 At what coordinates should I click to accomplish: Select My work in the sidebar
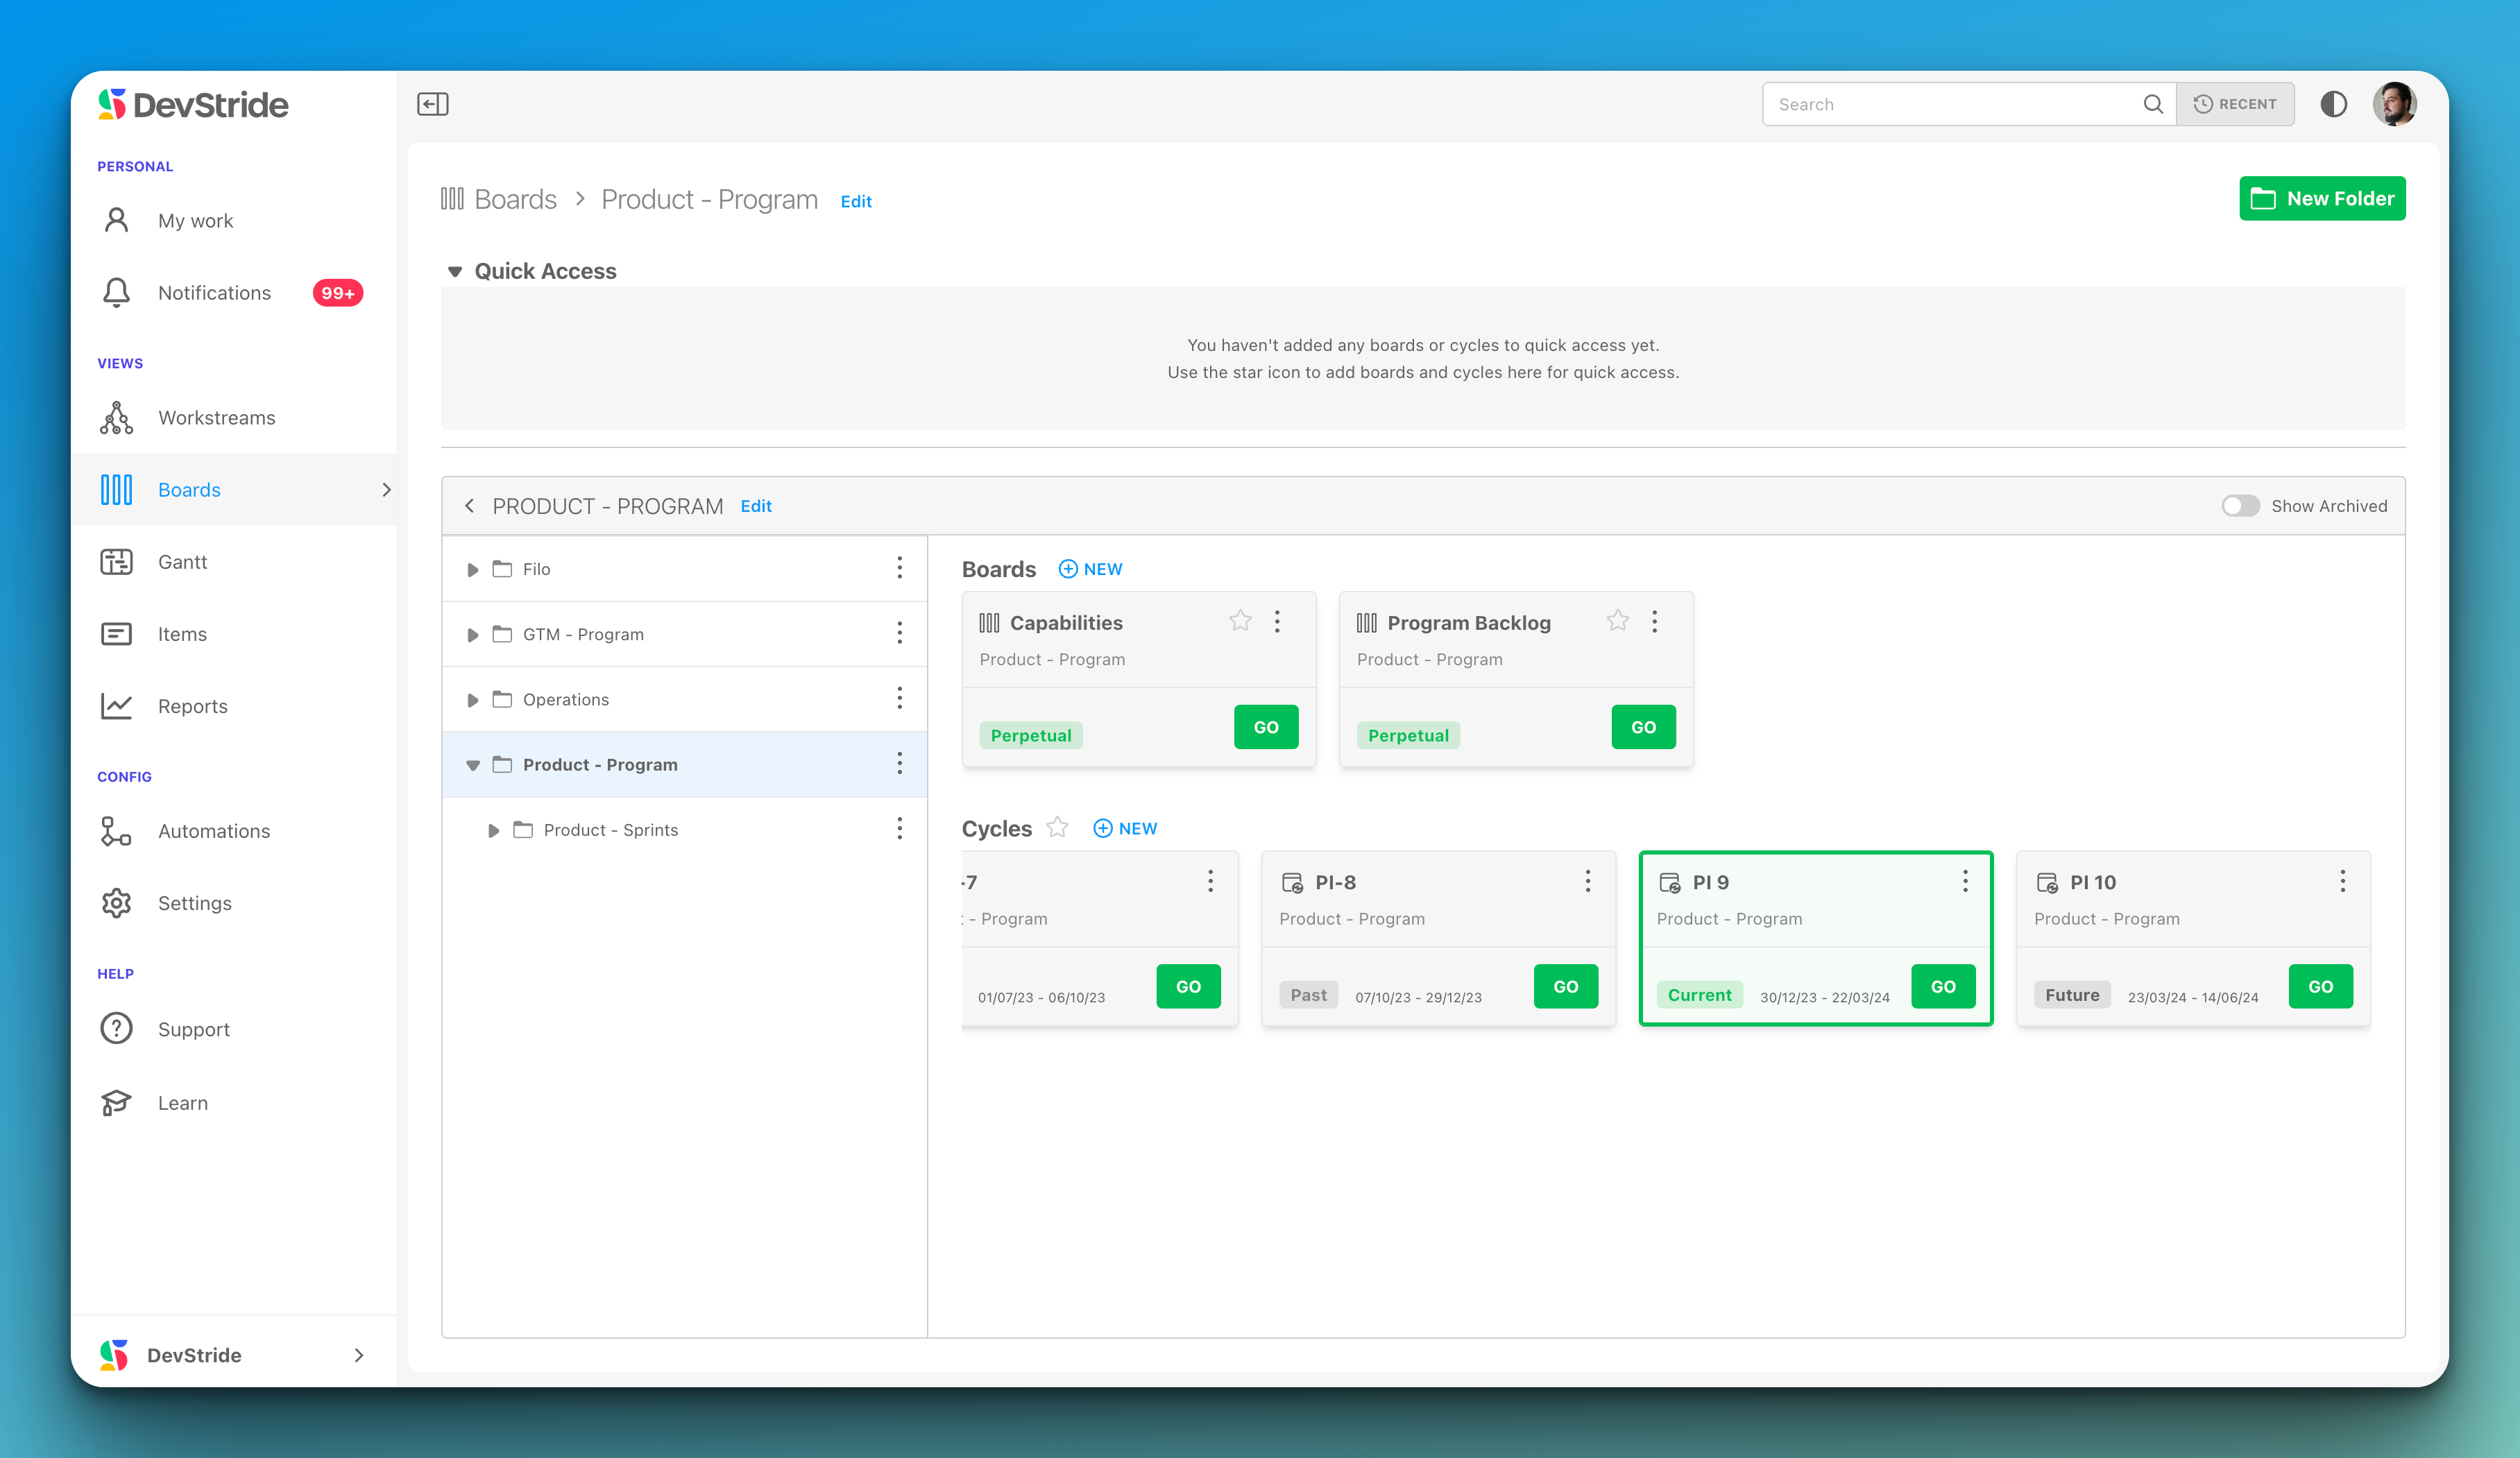[x=235, y=220]
